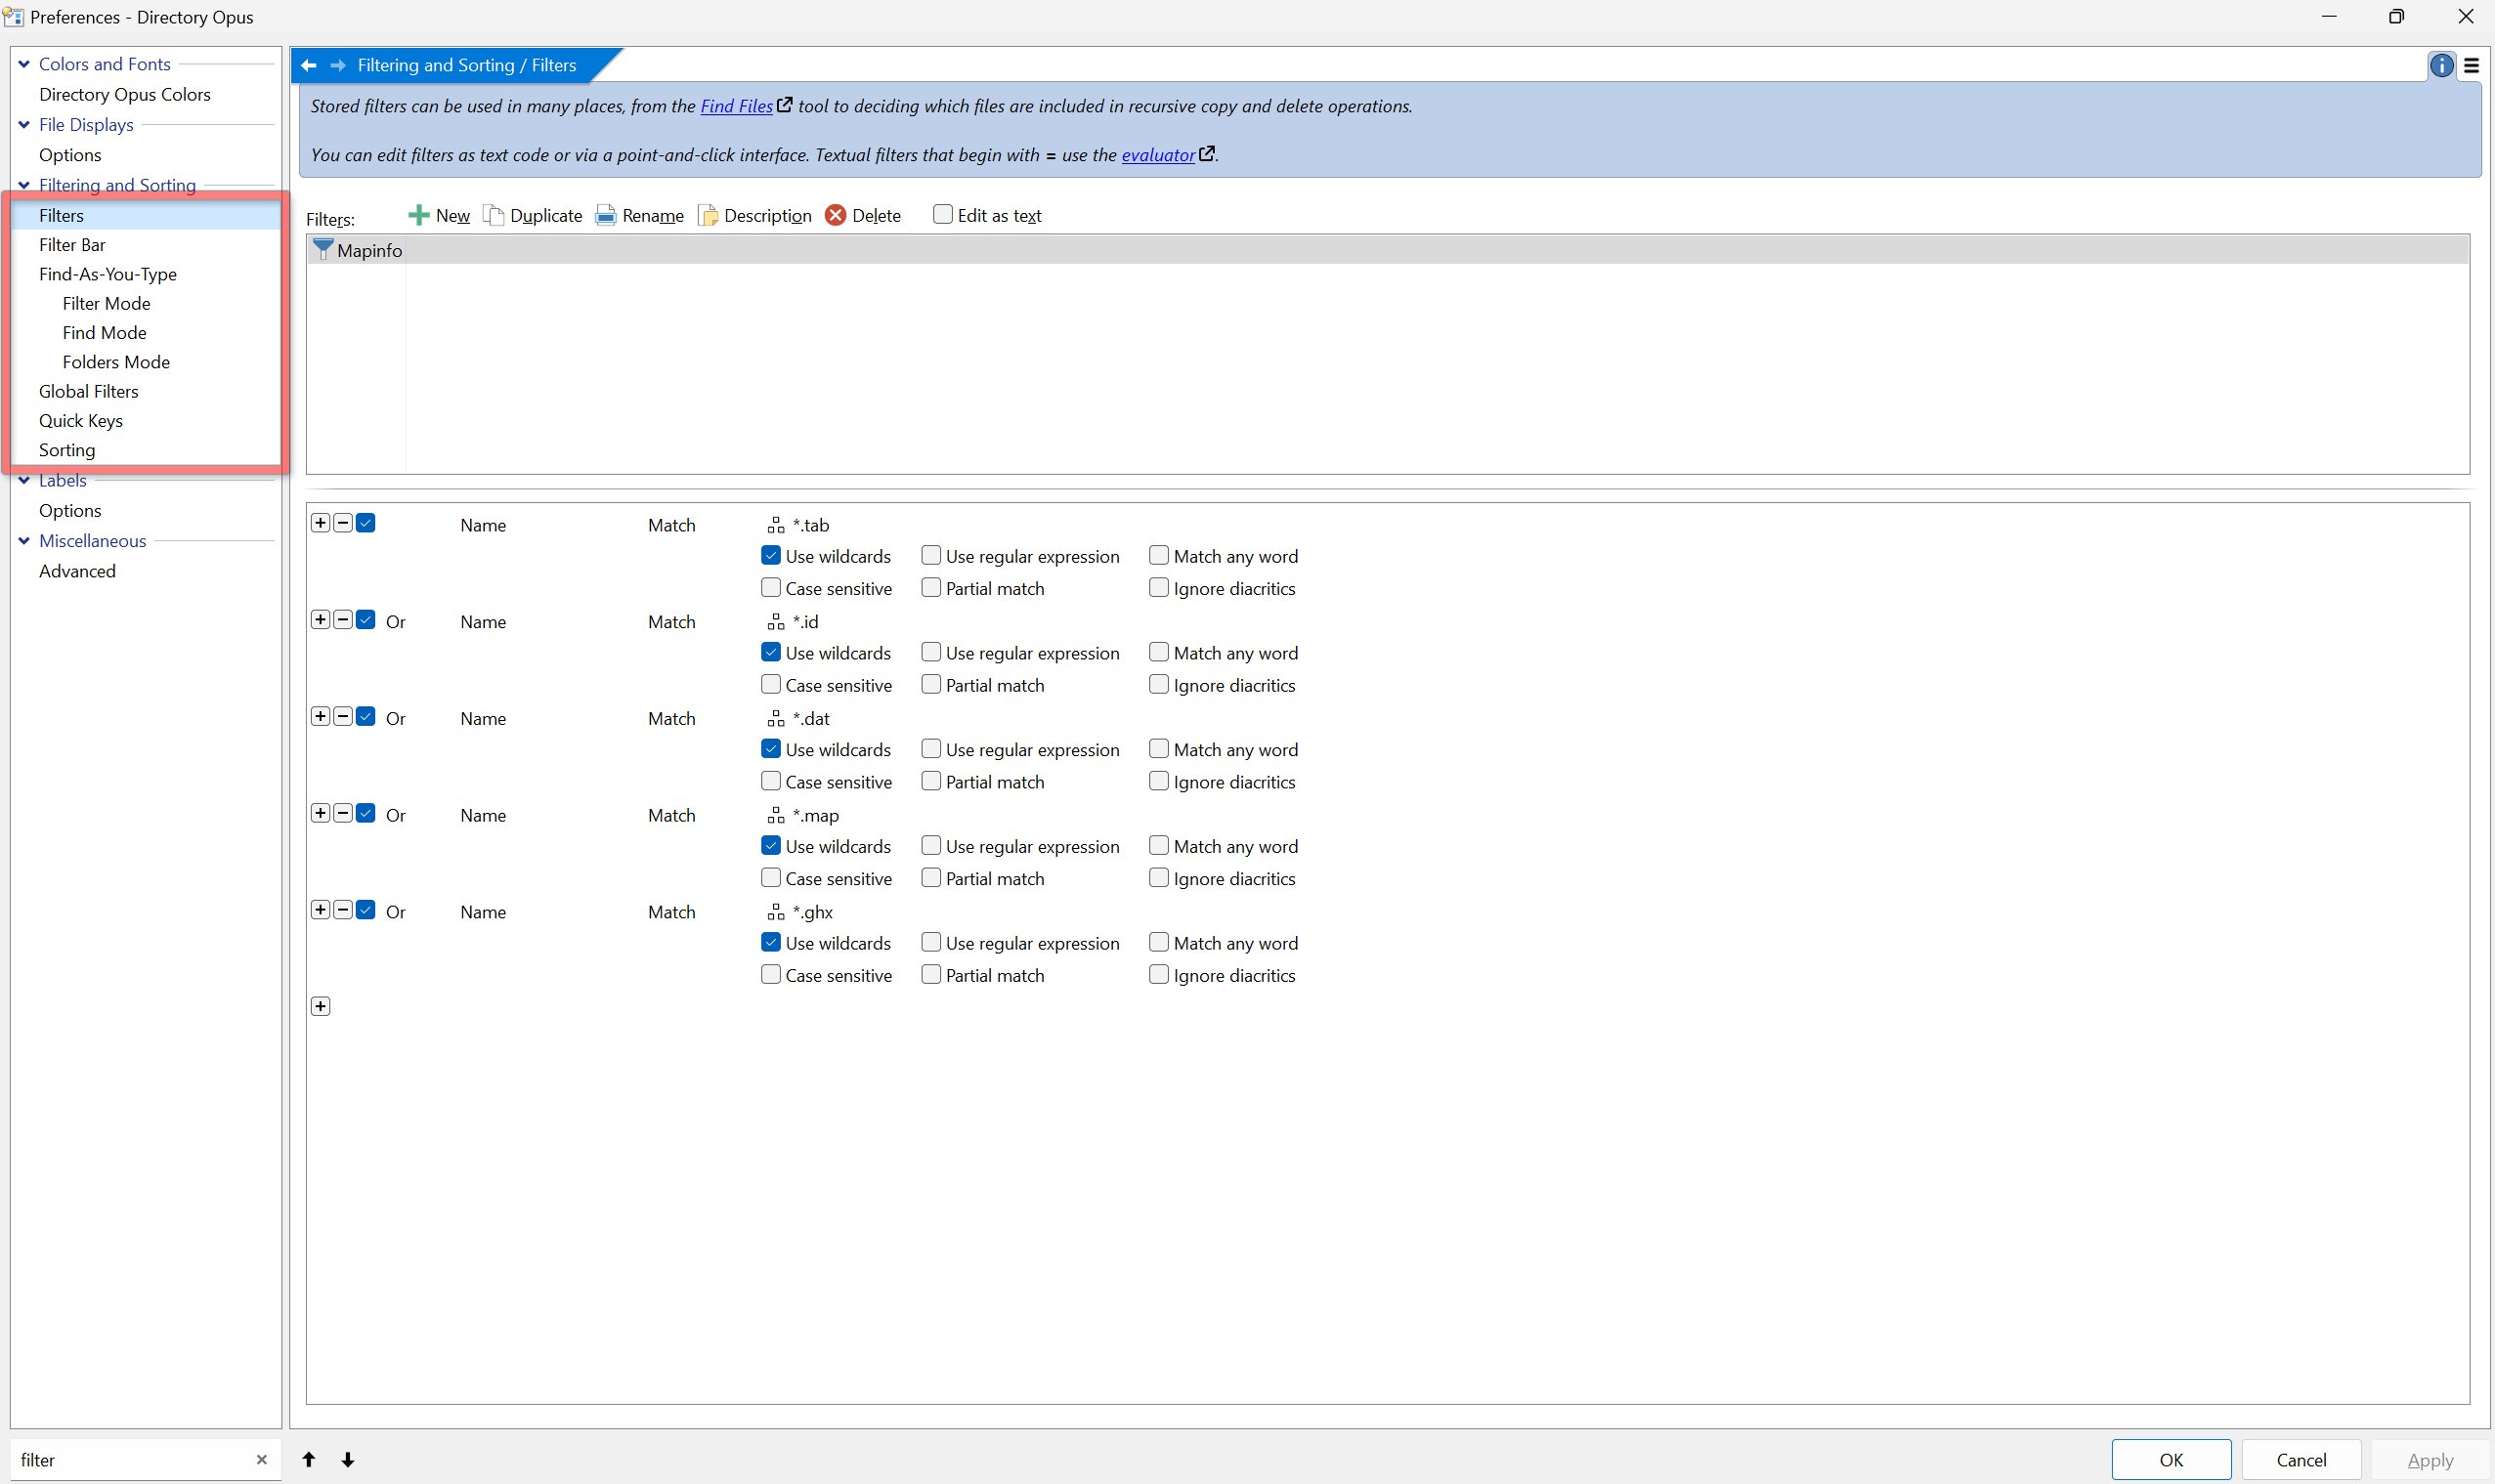This screenshot has width=2495, height=1484.
Task: Collapse the Colors and Fonts section
Action: tap(24, 64)
